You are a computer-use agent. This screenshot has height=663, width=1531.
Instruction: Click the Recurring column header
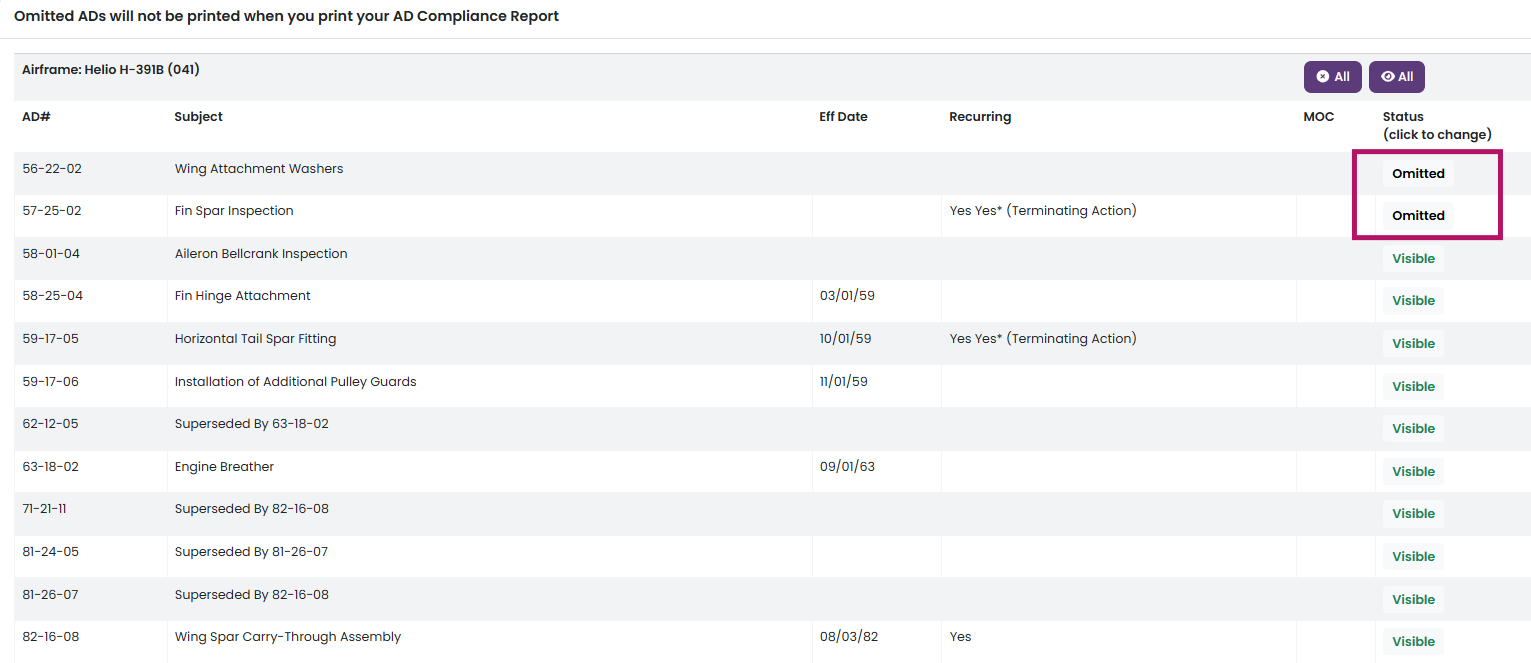tap(980, 117)
